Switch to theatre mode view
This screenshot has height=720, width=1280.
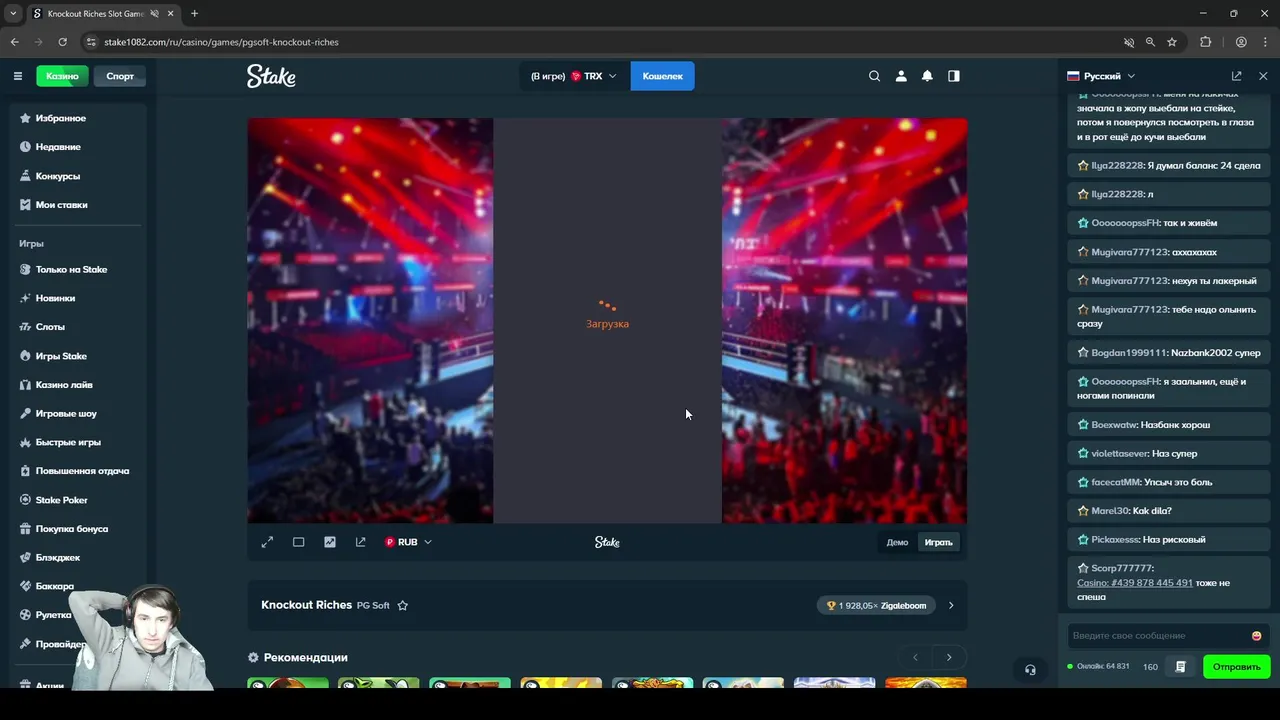click(x=298, y=542)
